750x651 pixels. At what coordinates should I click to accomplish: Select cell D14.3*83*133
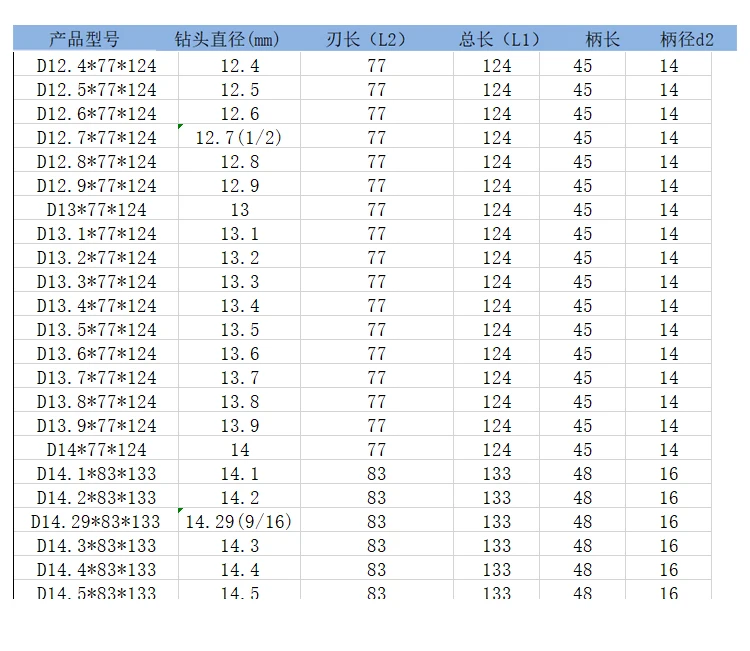point(96,546)
